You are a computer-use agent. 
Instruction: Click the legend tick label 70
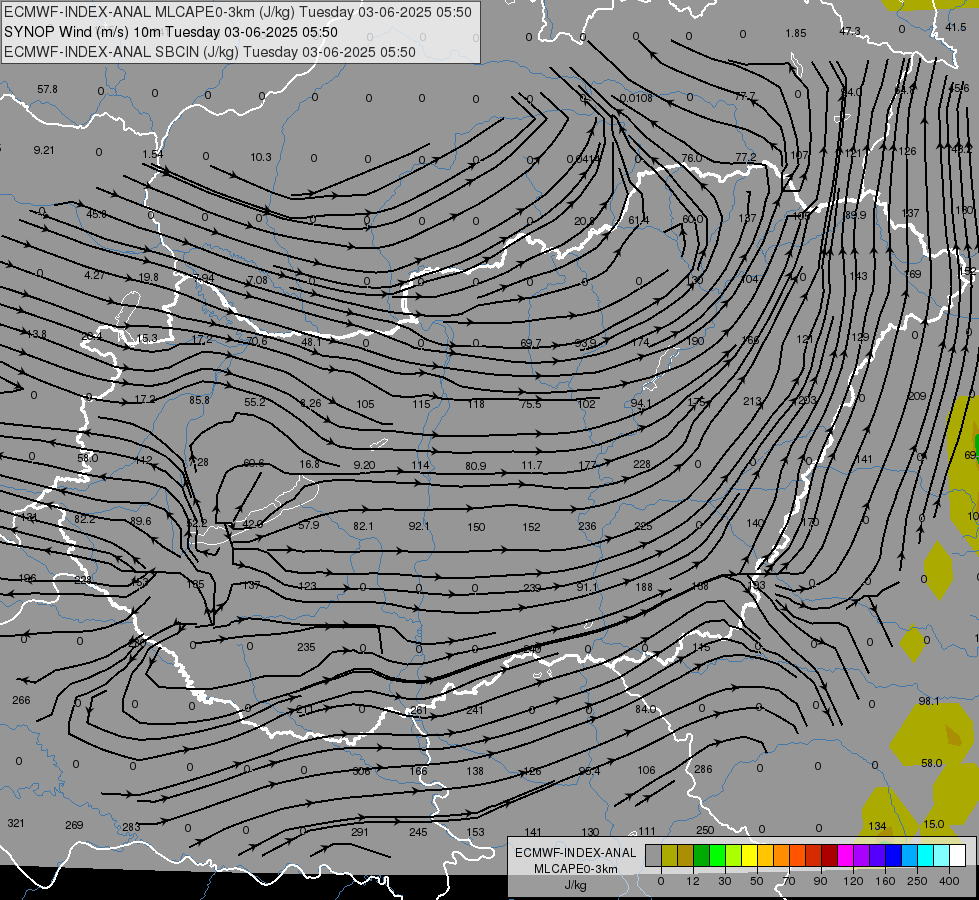(x=789, y=881)
